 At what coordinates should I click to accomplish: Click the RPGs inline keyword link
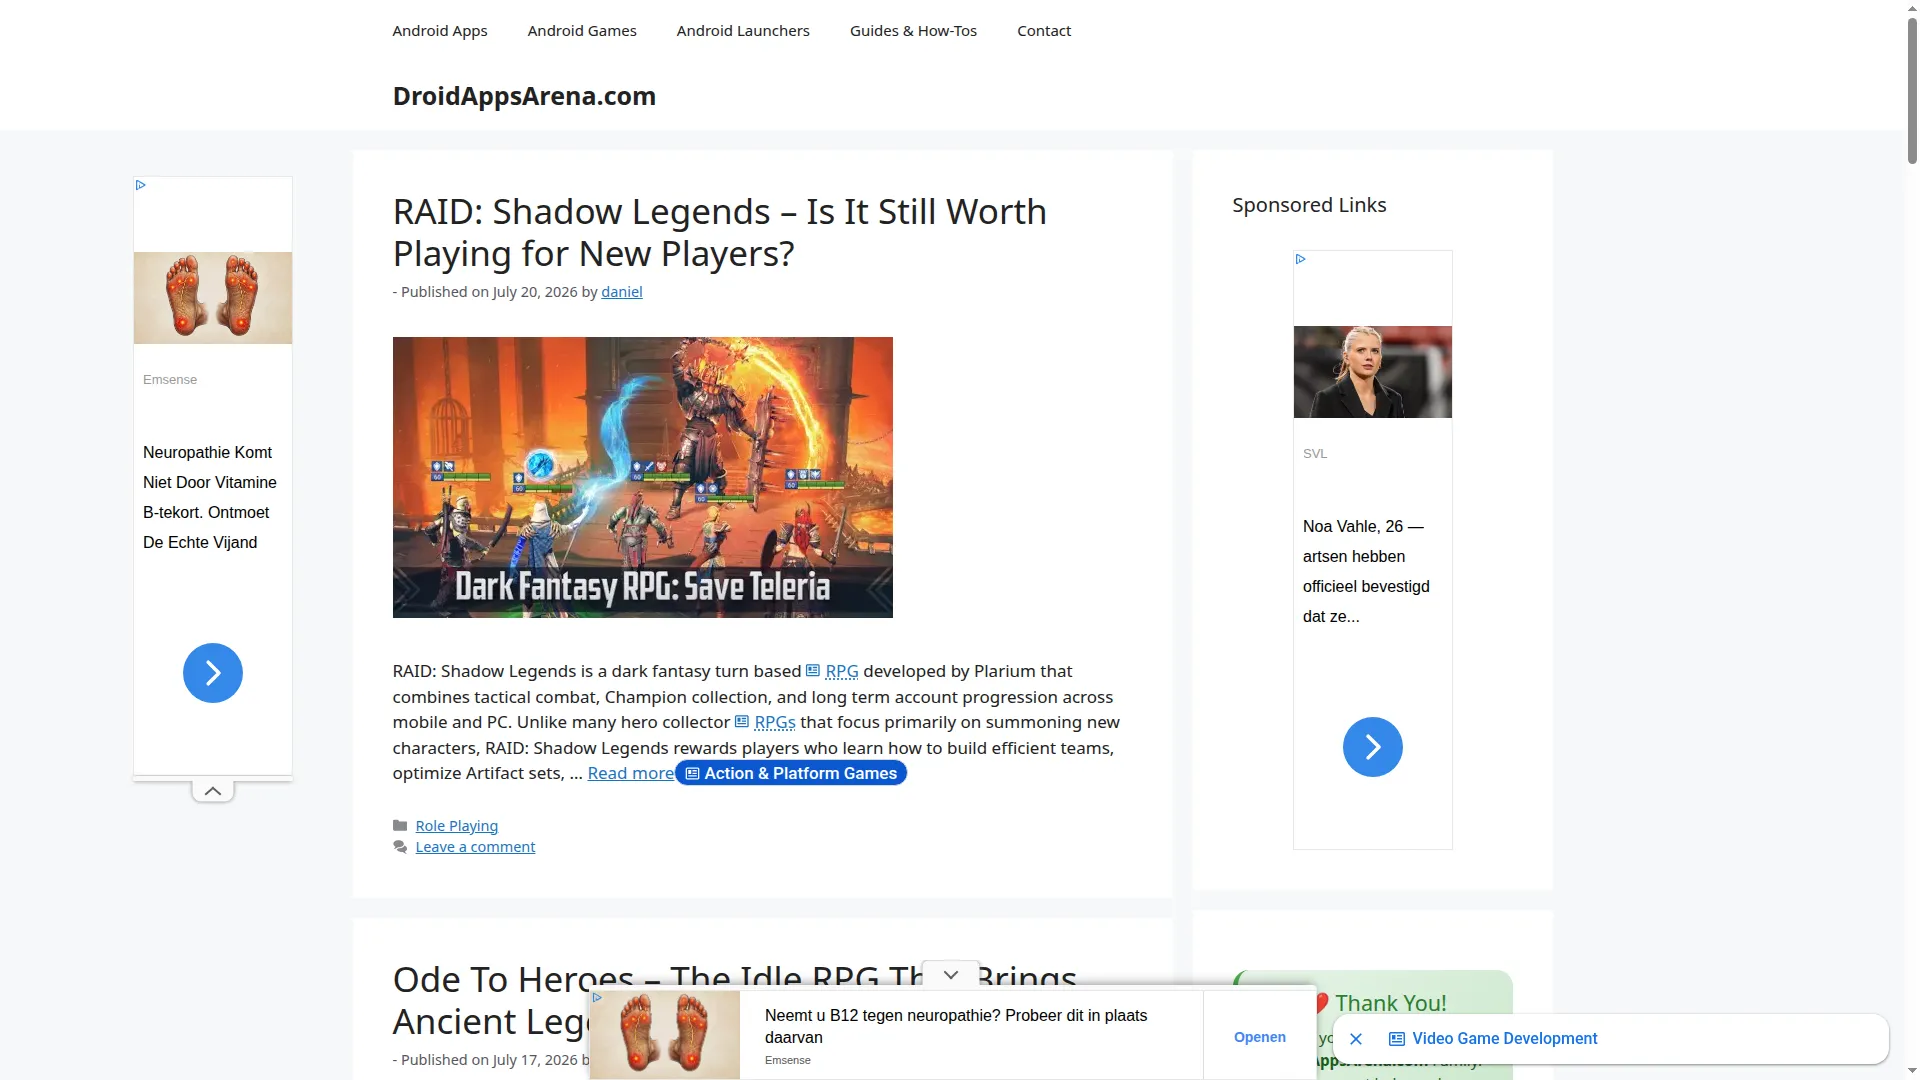(x=774, y=722)
